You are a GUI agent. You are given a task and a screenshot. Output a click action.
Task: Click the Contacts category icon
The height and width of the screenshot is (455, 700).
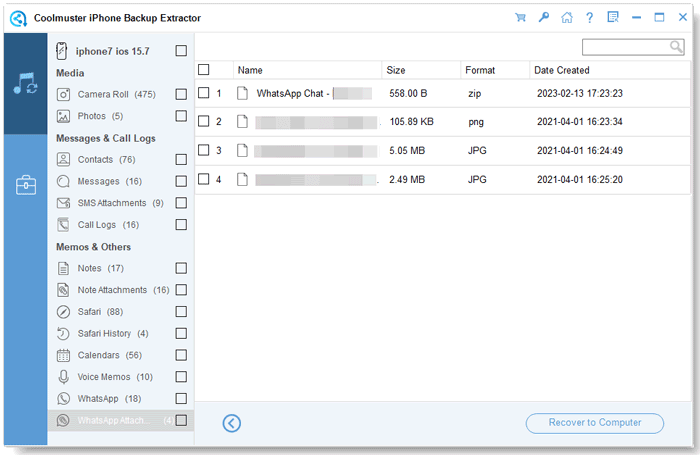coord(63,159)
